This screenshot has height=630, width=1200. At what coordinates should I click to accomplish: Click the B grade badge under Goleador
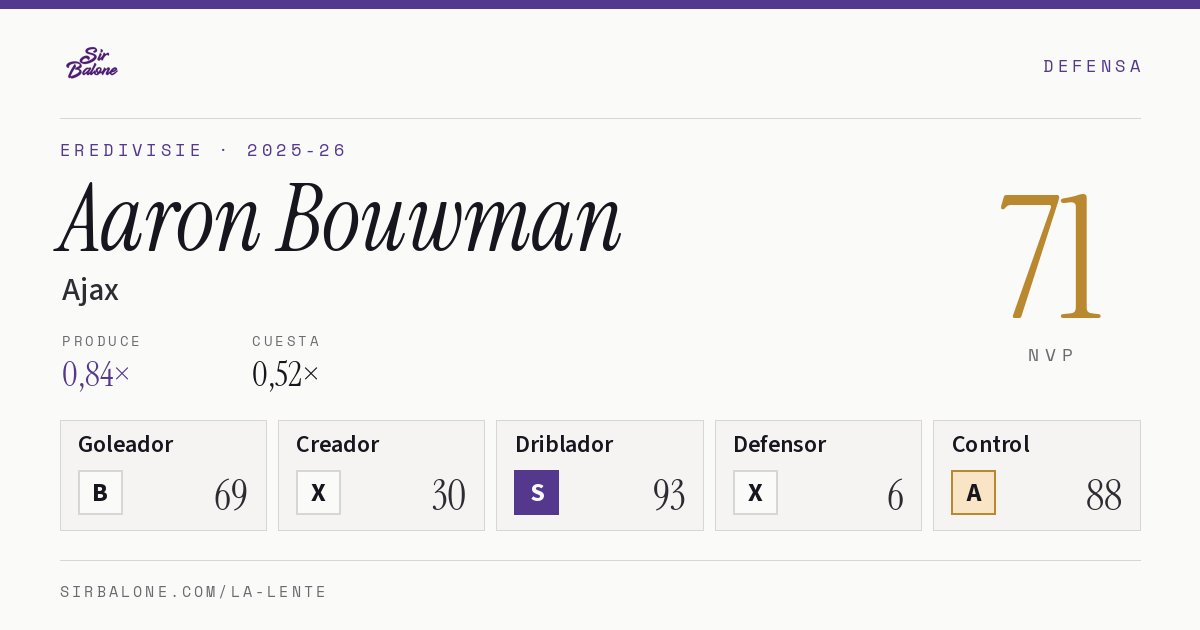pyautogui.click(x=100, y=492)
